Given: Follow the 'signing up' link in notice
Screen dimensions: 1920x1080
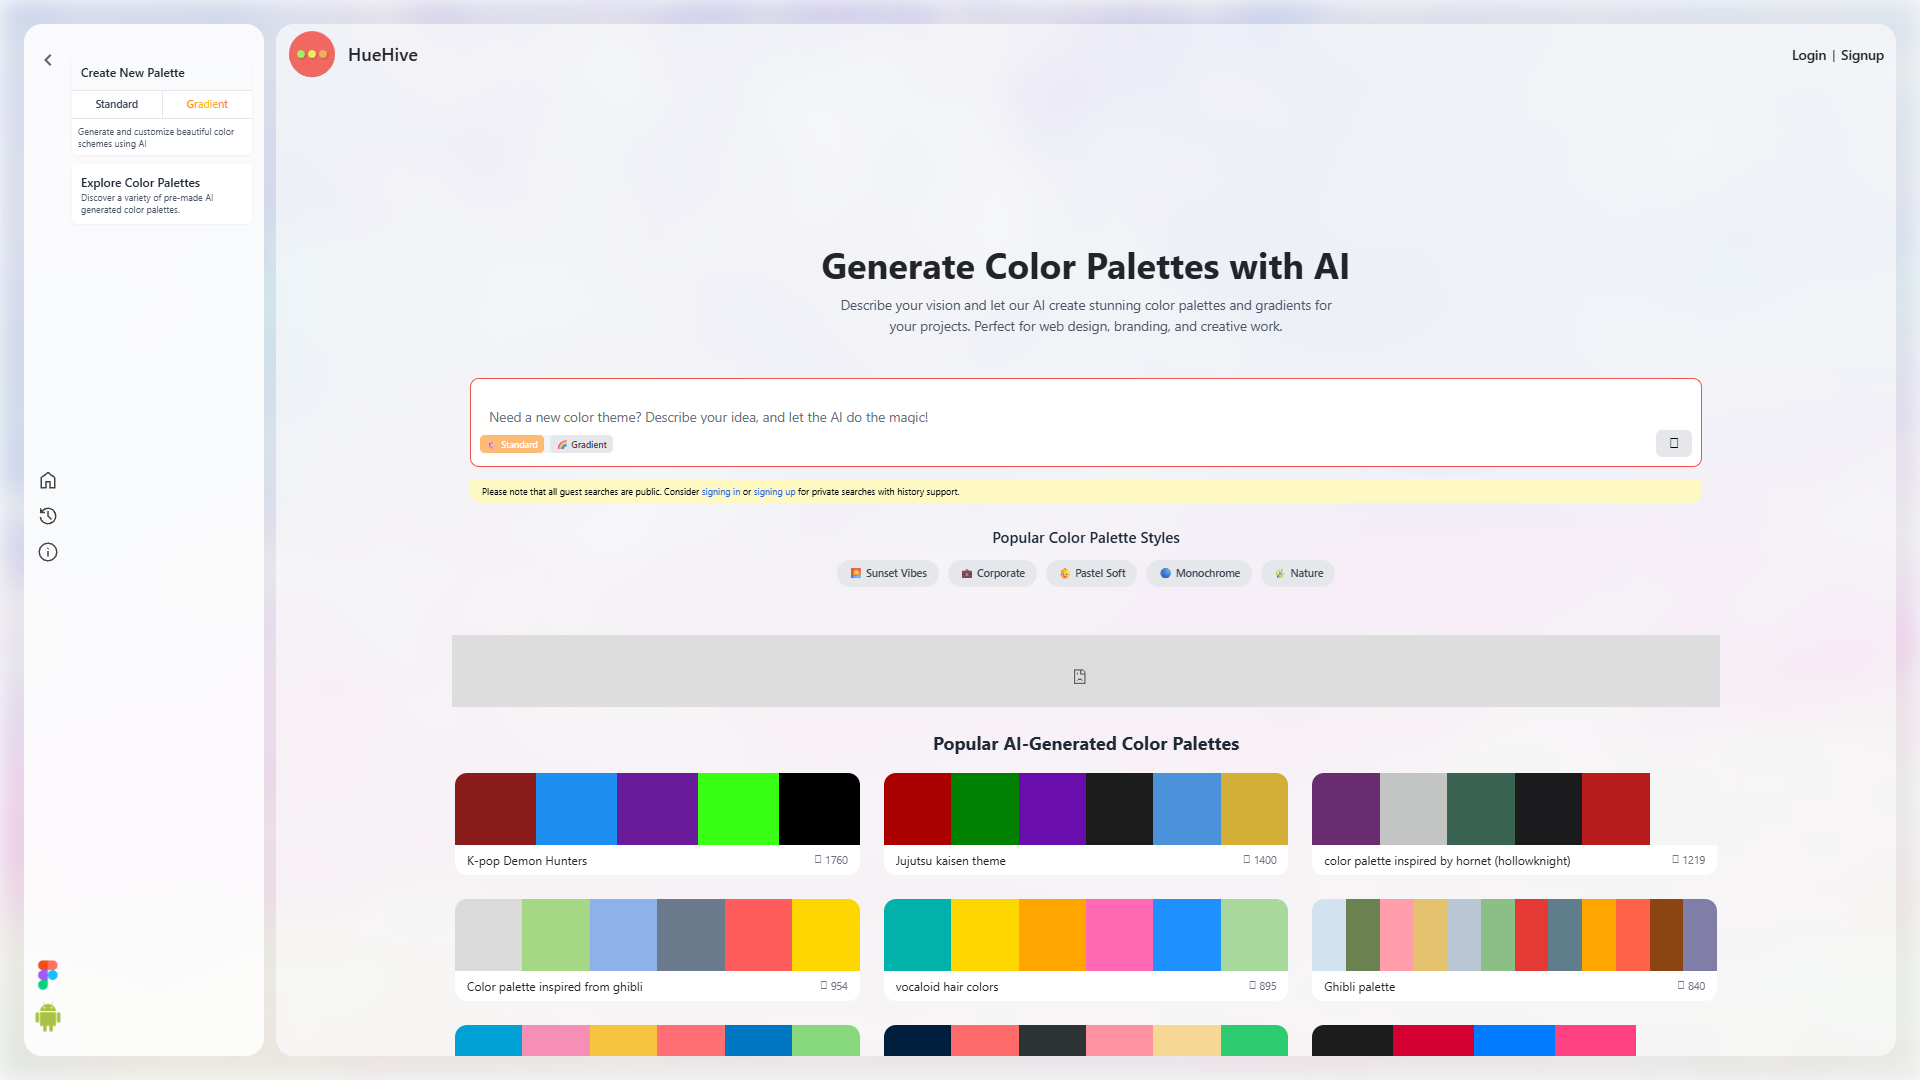Looking at the screenshot, I should 774,492.
